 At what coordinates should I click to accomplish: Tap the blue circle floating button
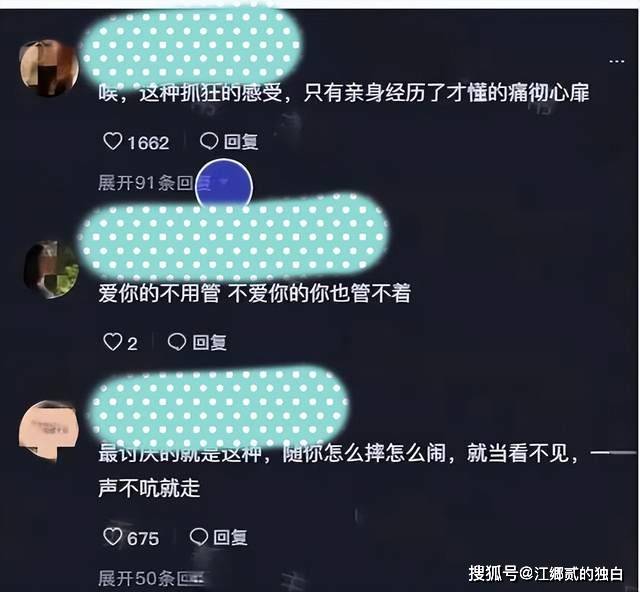coord(224,187)
